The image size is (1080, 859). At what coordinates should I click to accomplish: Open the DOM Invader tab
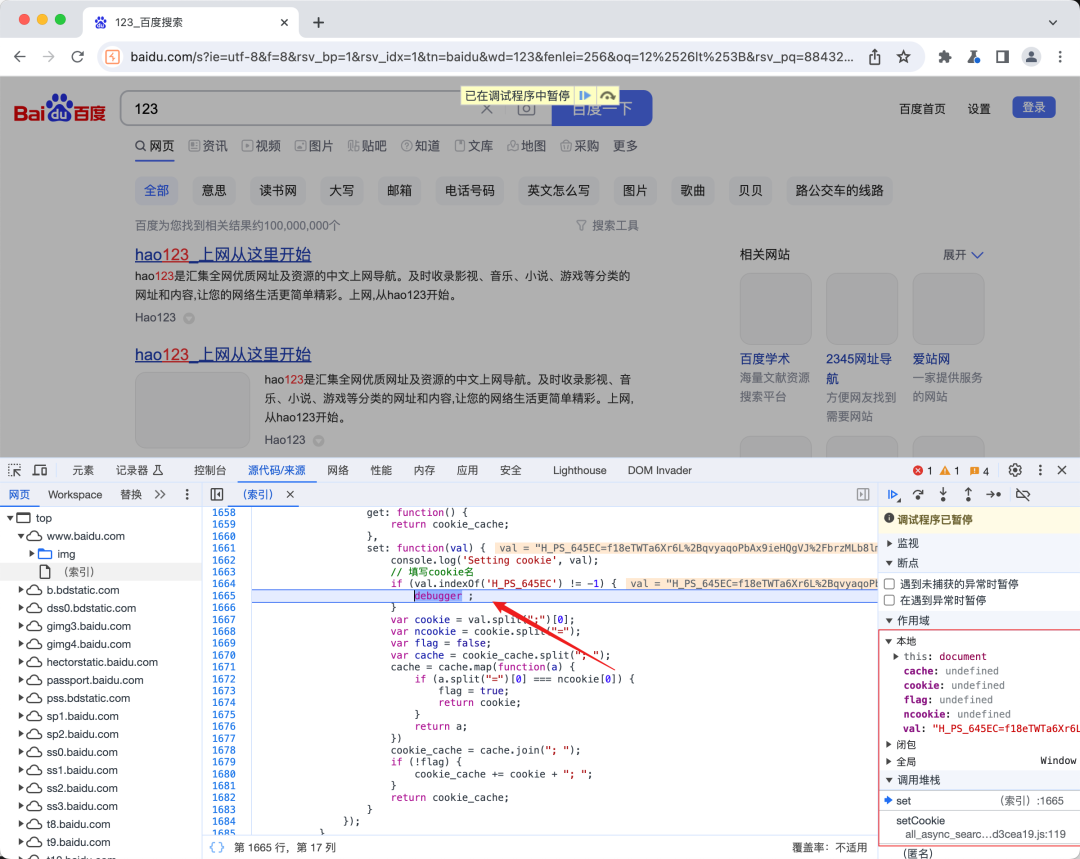[659, 470]
